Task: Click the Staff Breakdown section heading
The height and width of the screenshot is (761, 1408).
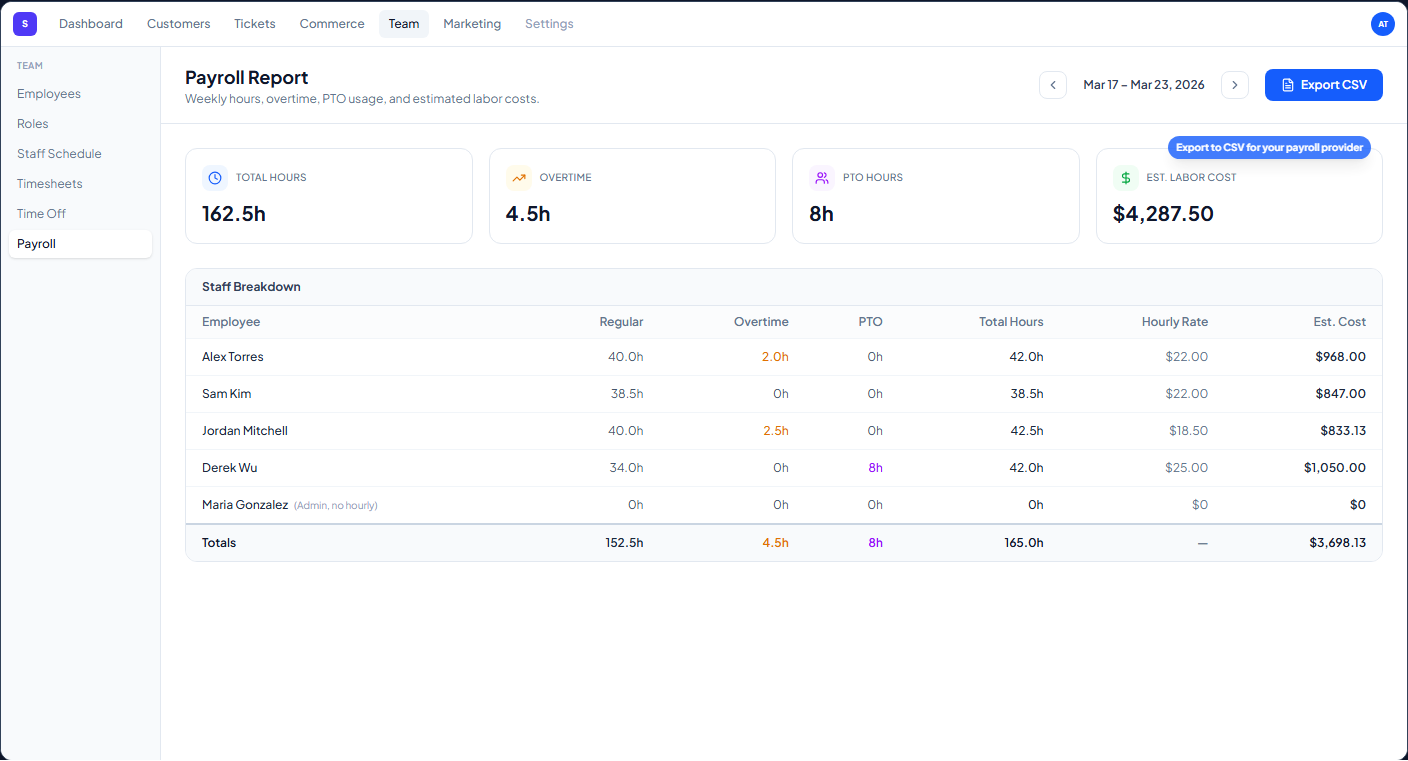Action: point(251,287)
